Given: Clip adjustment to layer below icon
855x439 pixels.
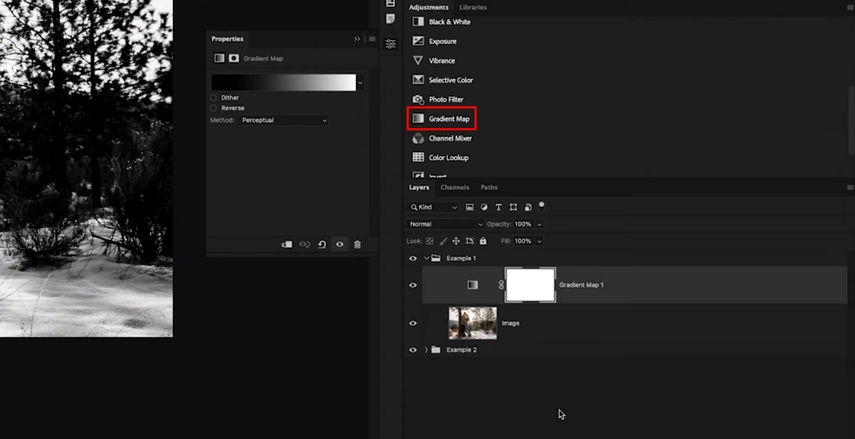Looking at the screenshot, I should pyautogui.click(x=287, y=244).
